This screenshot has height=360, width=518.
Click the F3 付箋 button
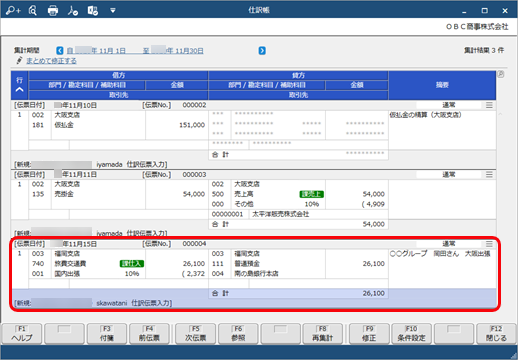pos(107,333)
